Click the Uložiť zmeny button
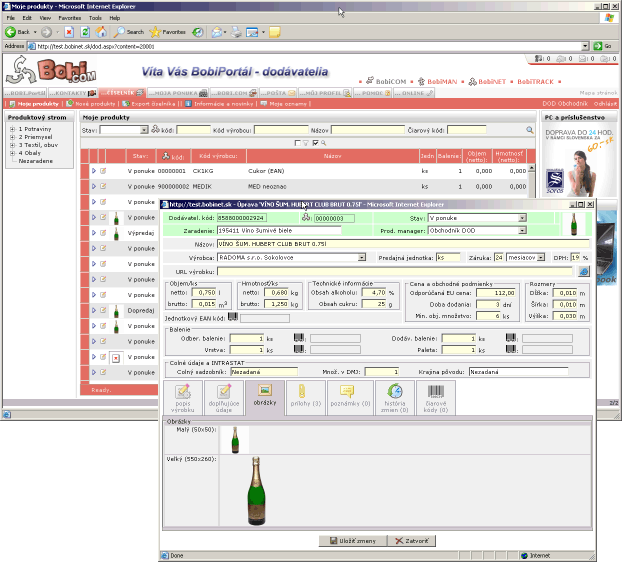The image size is (622, 562). point(353,541)
